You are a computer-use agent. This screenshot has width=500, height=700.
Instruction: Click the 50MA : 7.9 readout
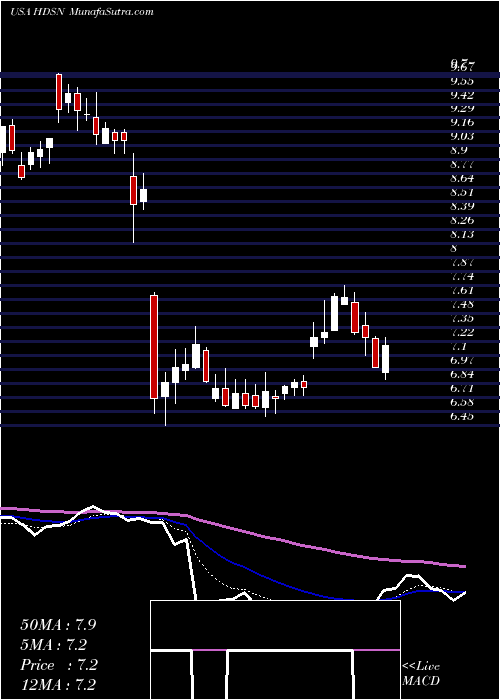pos(57,625)
